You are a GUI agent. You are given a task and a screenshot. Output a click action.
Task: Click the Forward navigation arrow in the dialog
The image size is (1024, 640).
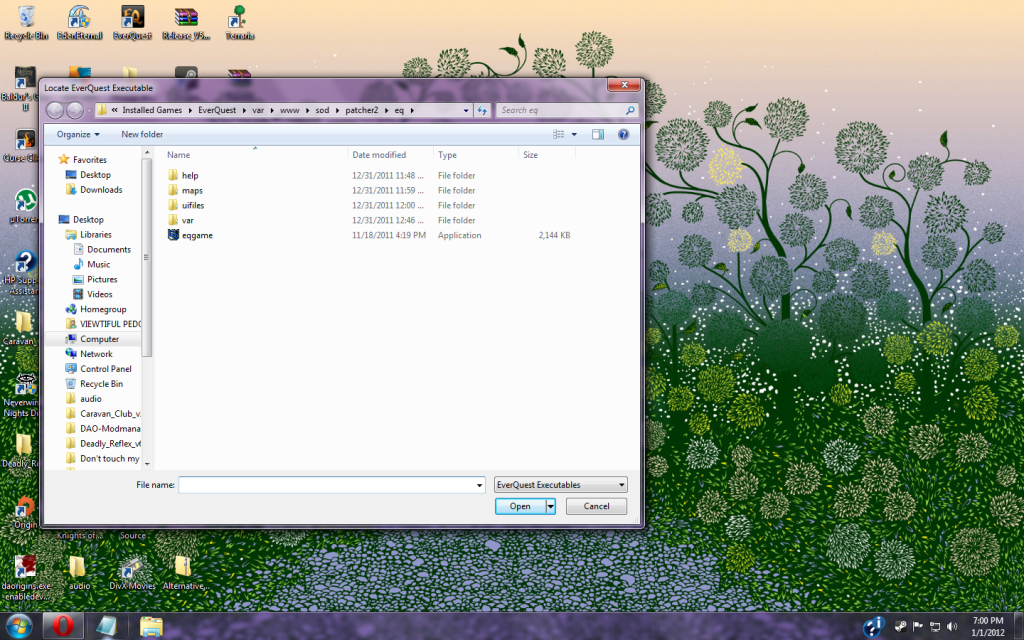(75, 110)
